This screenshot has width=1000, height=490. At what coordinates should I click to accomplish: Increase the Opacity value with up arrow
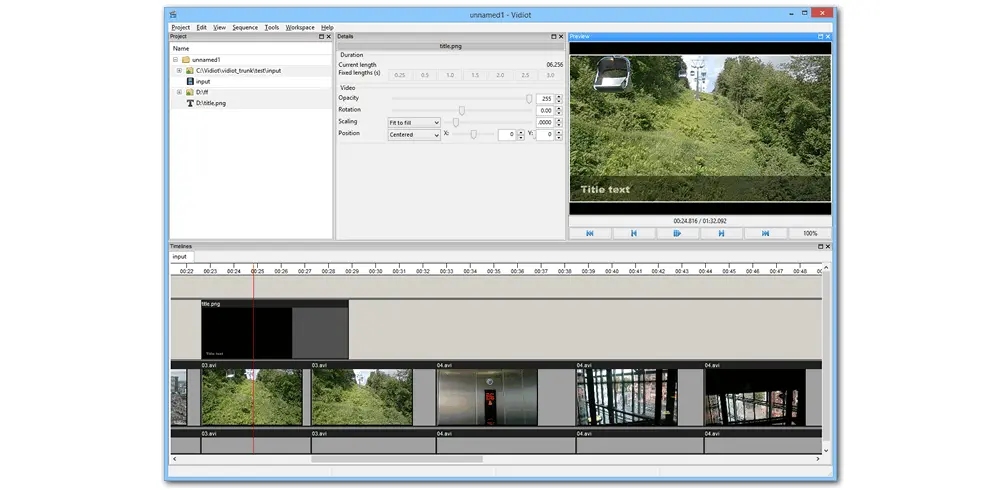click(x=558, y=96)
